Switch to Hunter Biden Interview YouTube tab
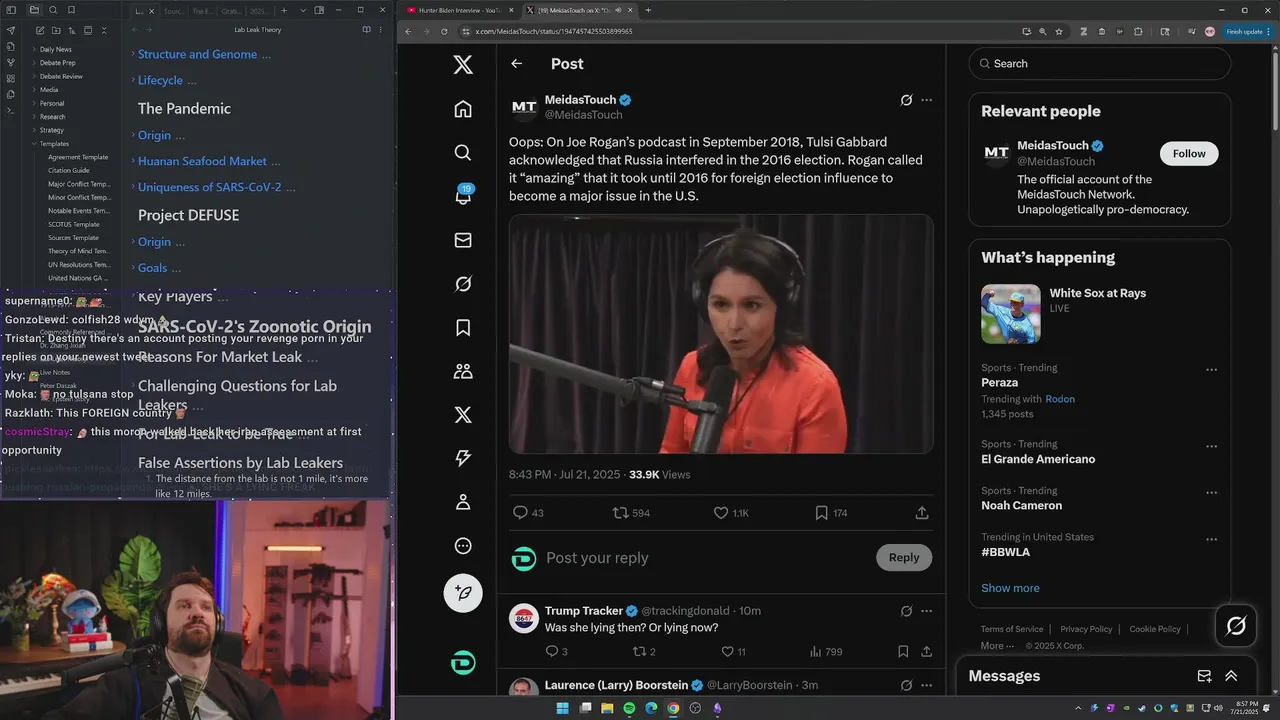The height and width of the screenshot is (720, 1280). [459, 10]
